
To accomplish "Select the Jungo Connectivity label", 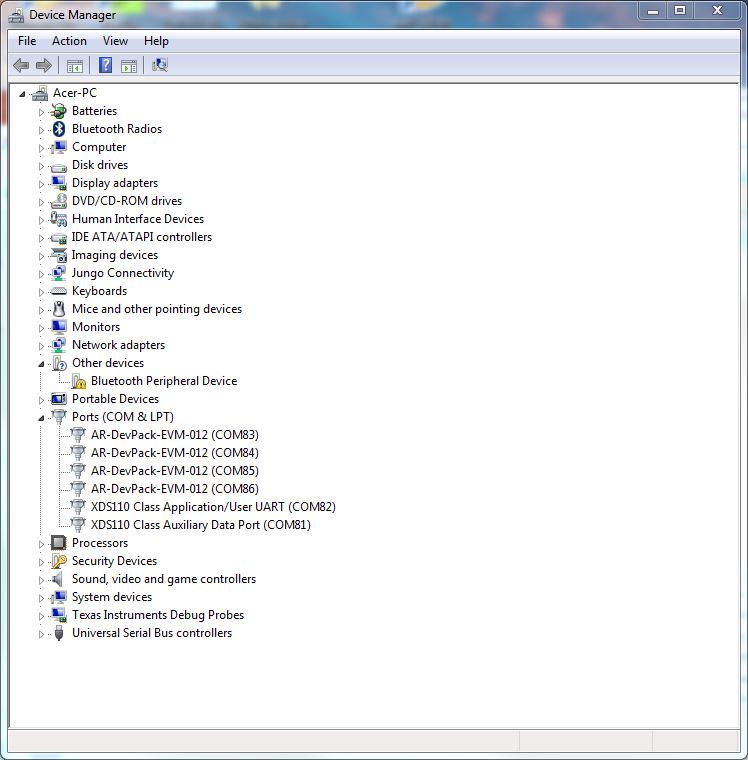I will coord(123,273).
